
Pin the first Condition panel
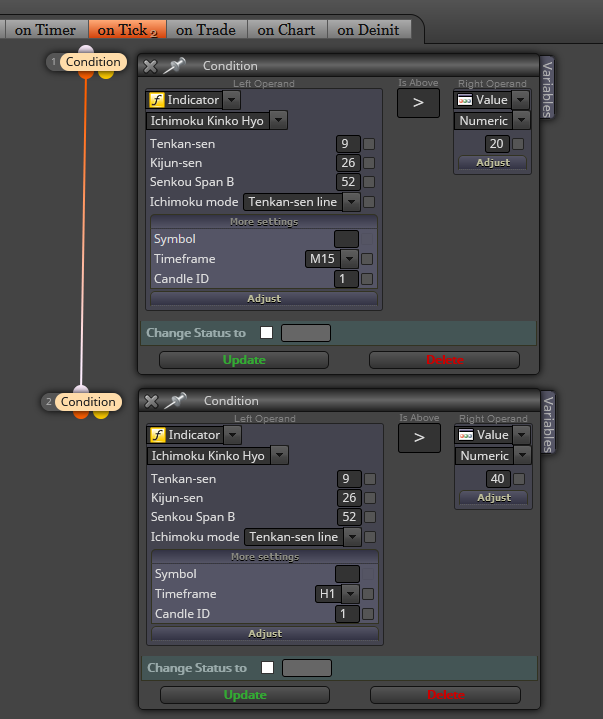click(x=175, y=66)
